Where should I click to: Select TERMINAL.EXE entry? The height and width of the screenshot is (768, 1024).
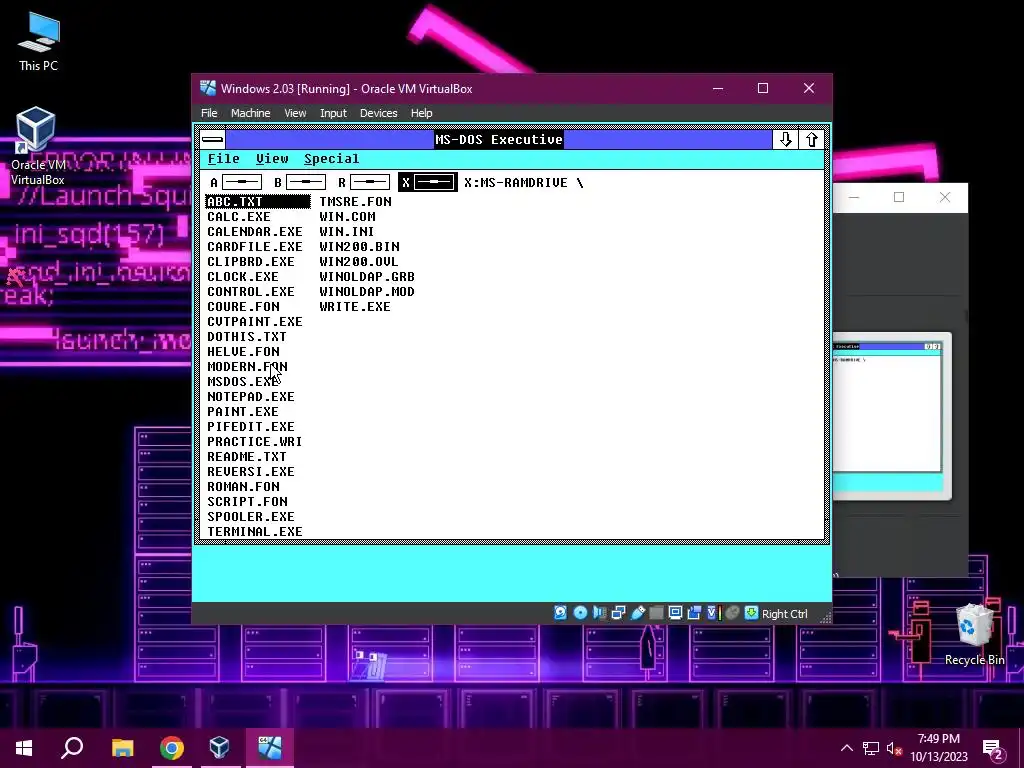click(255, 532)
